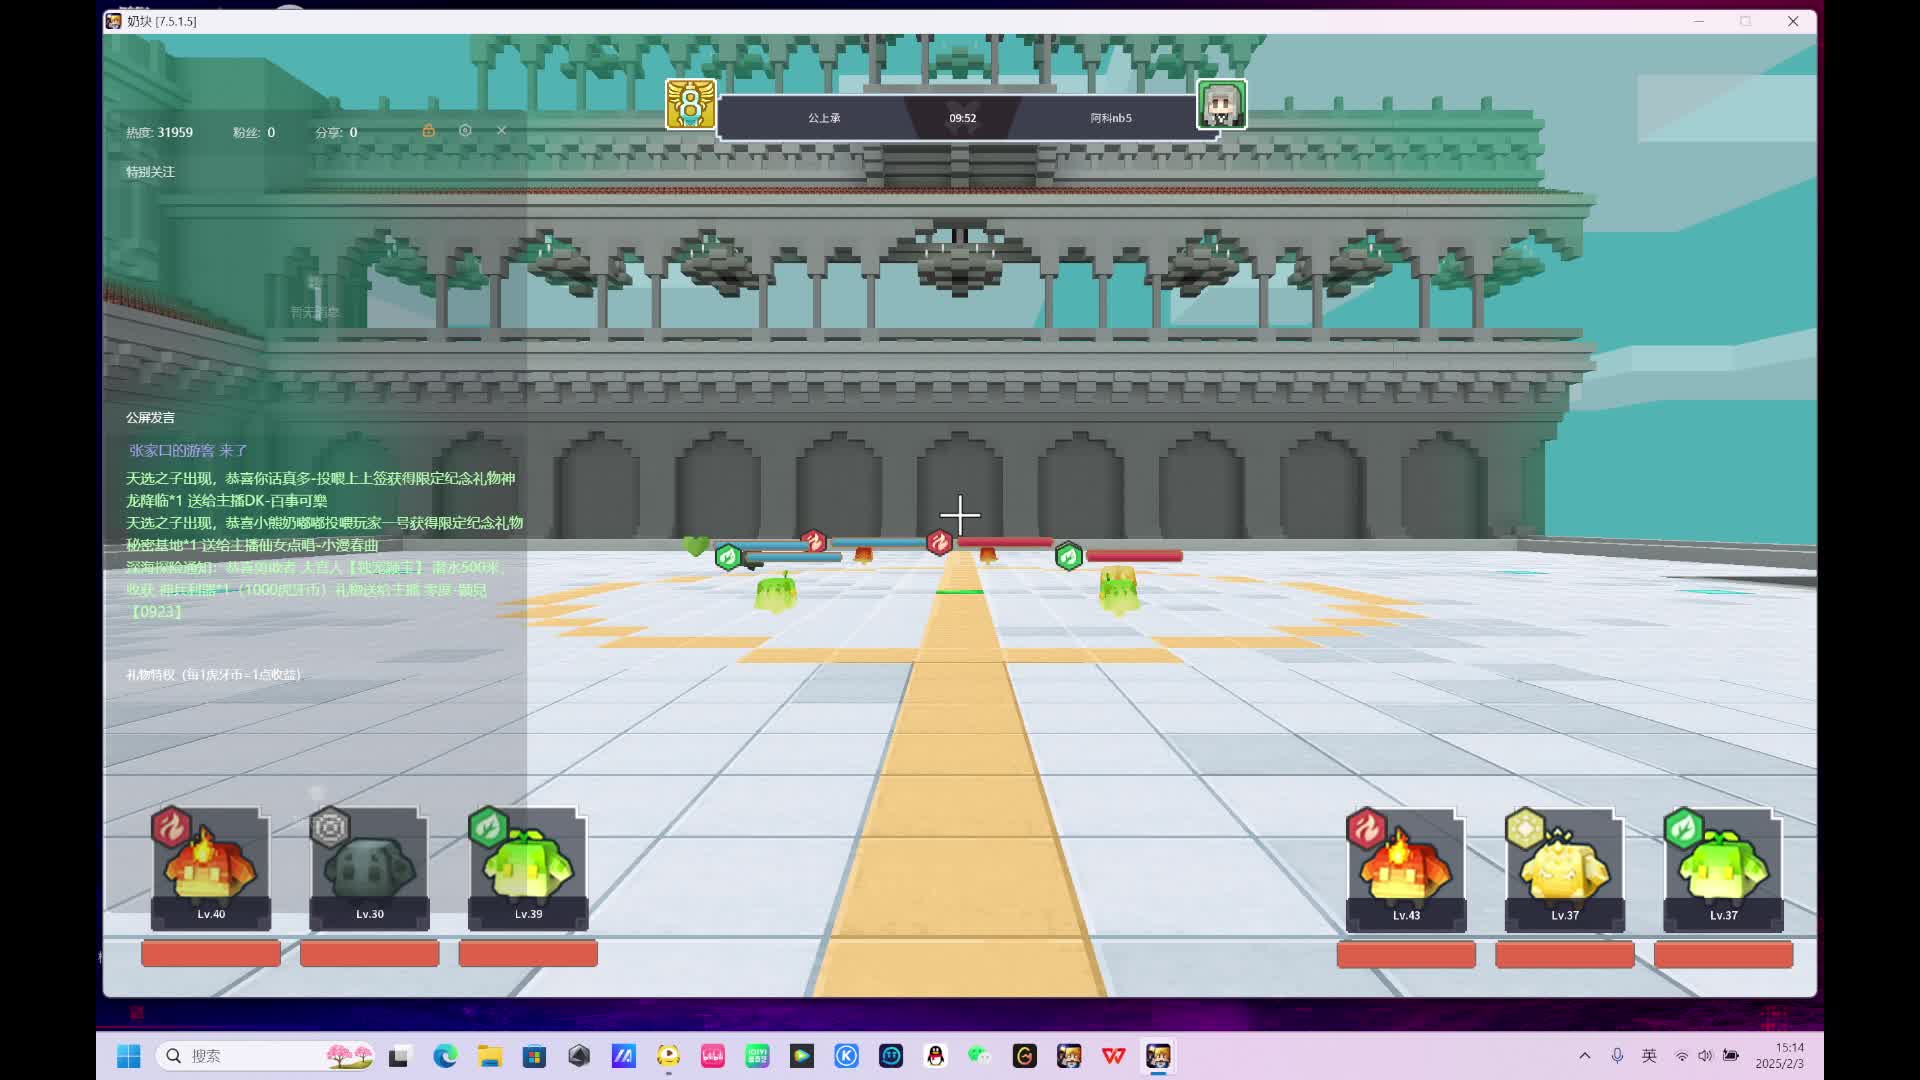1920x1080 pixels.
Task: Click the gray-haired opponent avatar
Action: 1222,105
